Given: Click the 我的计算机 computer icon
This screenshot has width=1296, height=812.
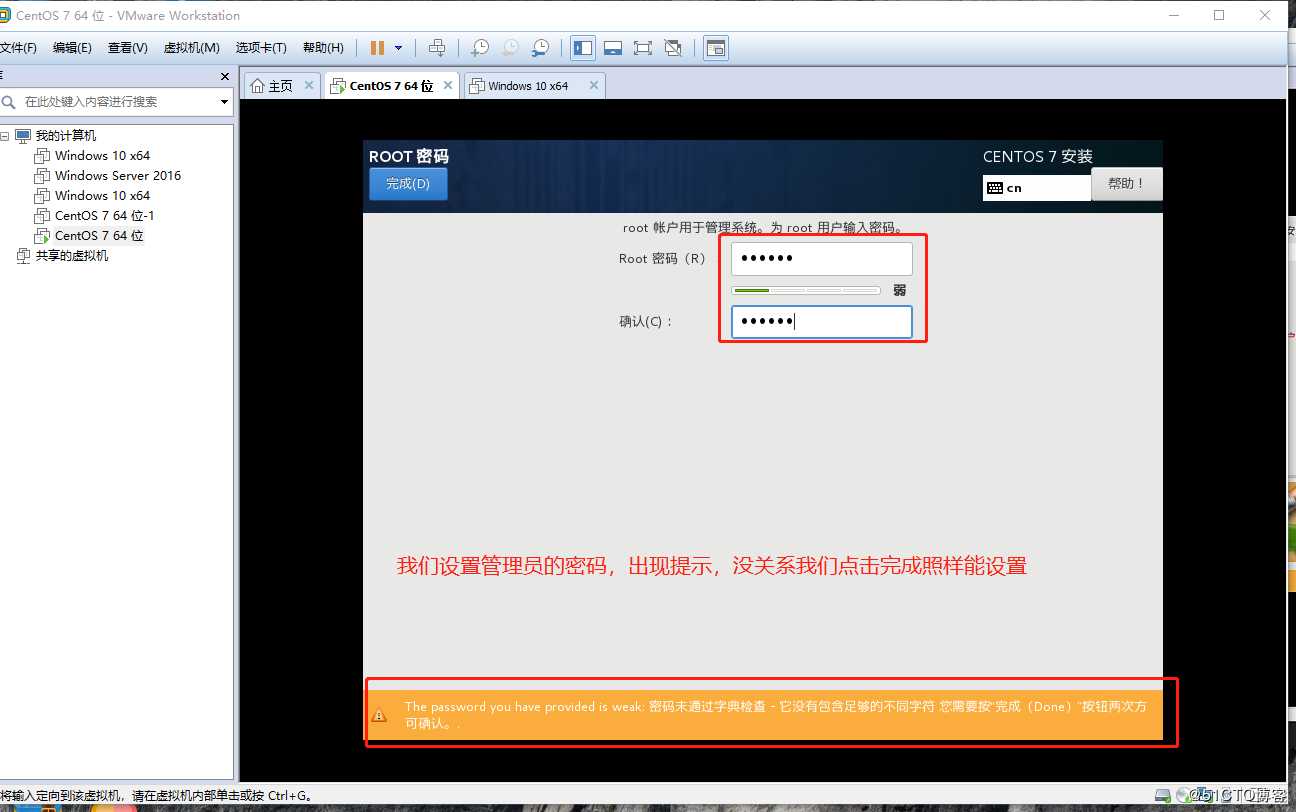Looking at the screenshot, I should click(23, 136).
